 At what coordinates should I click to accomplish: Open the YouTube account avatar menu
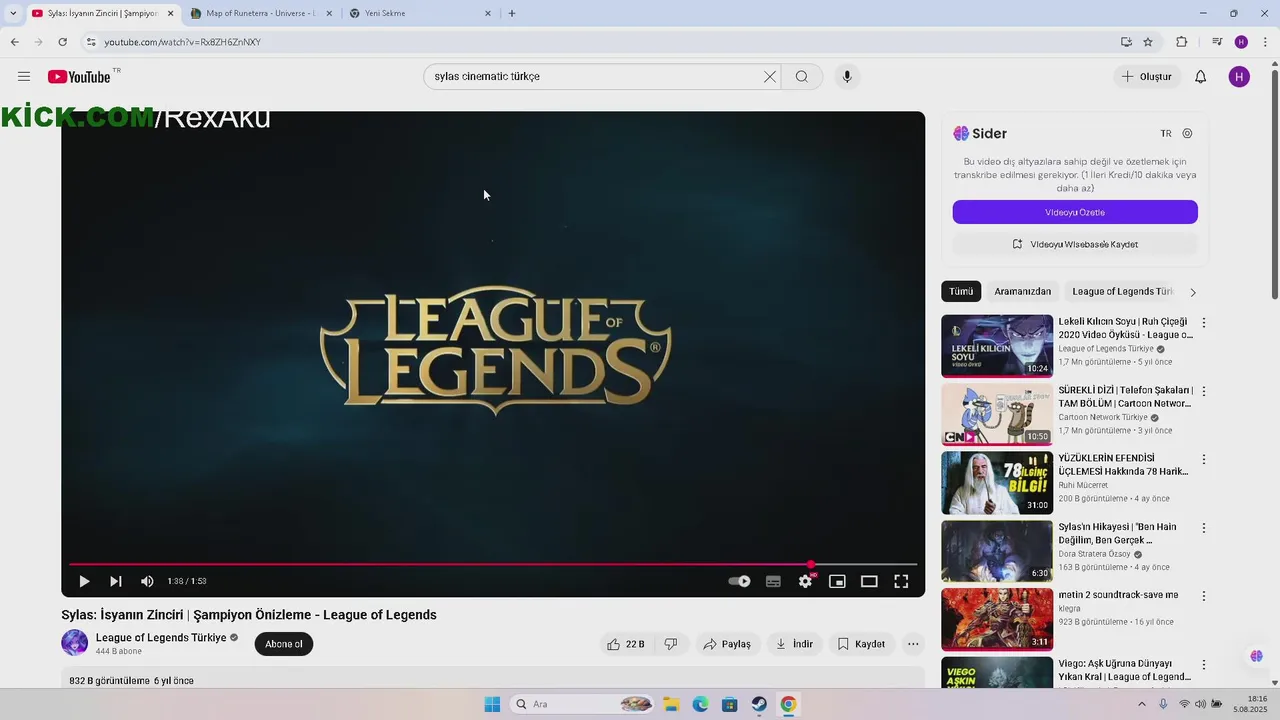1239,77
